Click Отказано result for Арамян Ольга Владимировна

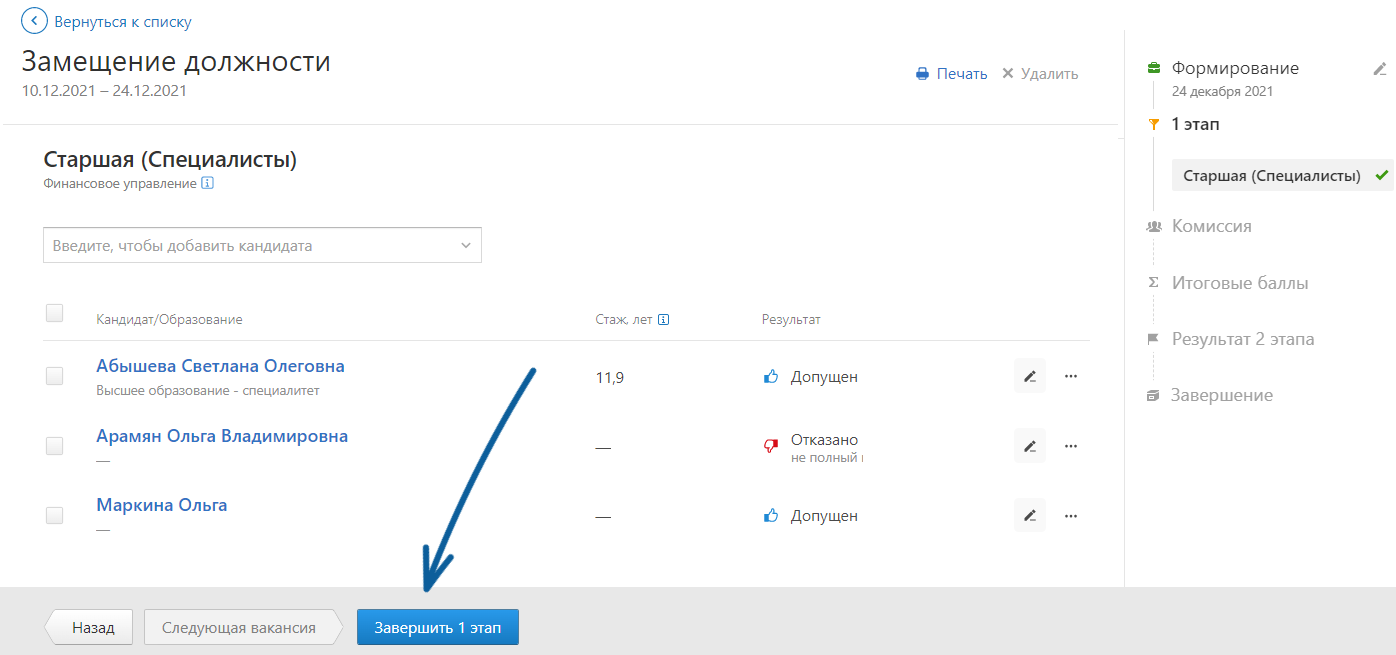(x=824, y=440)
